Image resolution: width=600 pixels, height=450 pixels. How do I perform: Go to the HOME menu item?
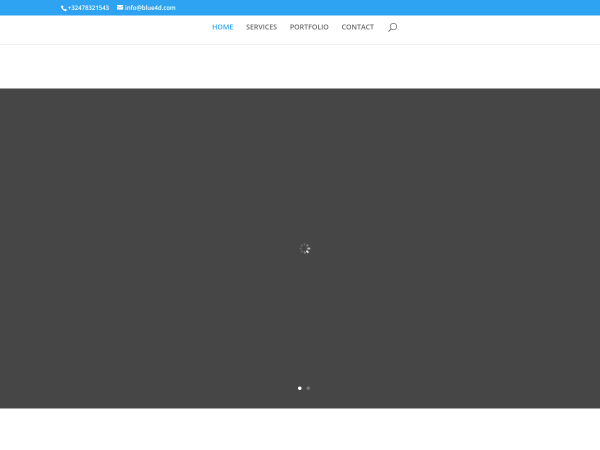coord(223,27)
